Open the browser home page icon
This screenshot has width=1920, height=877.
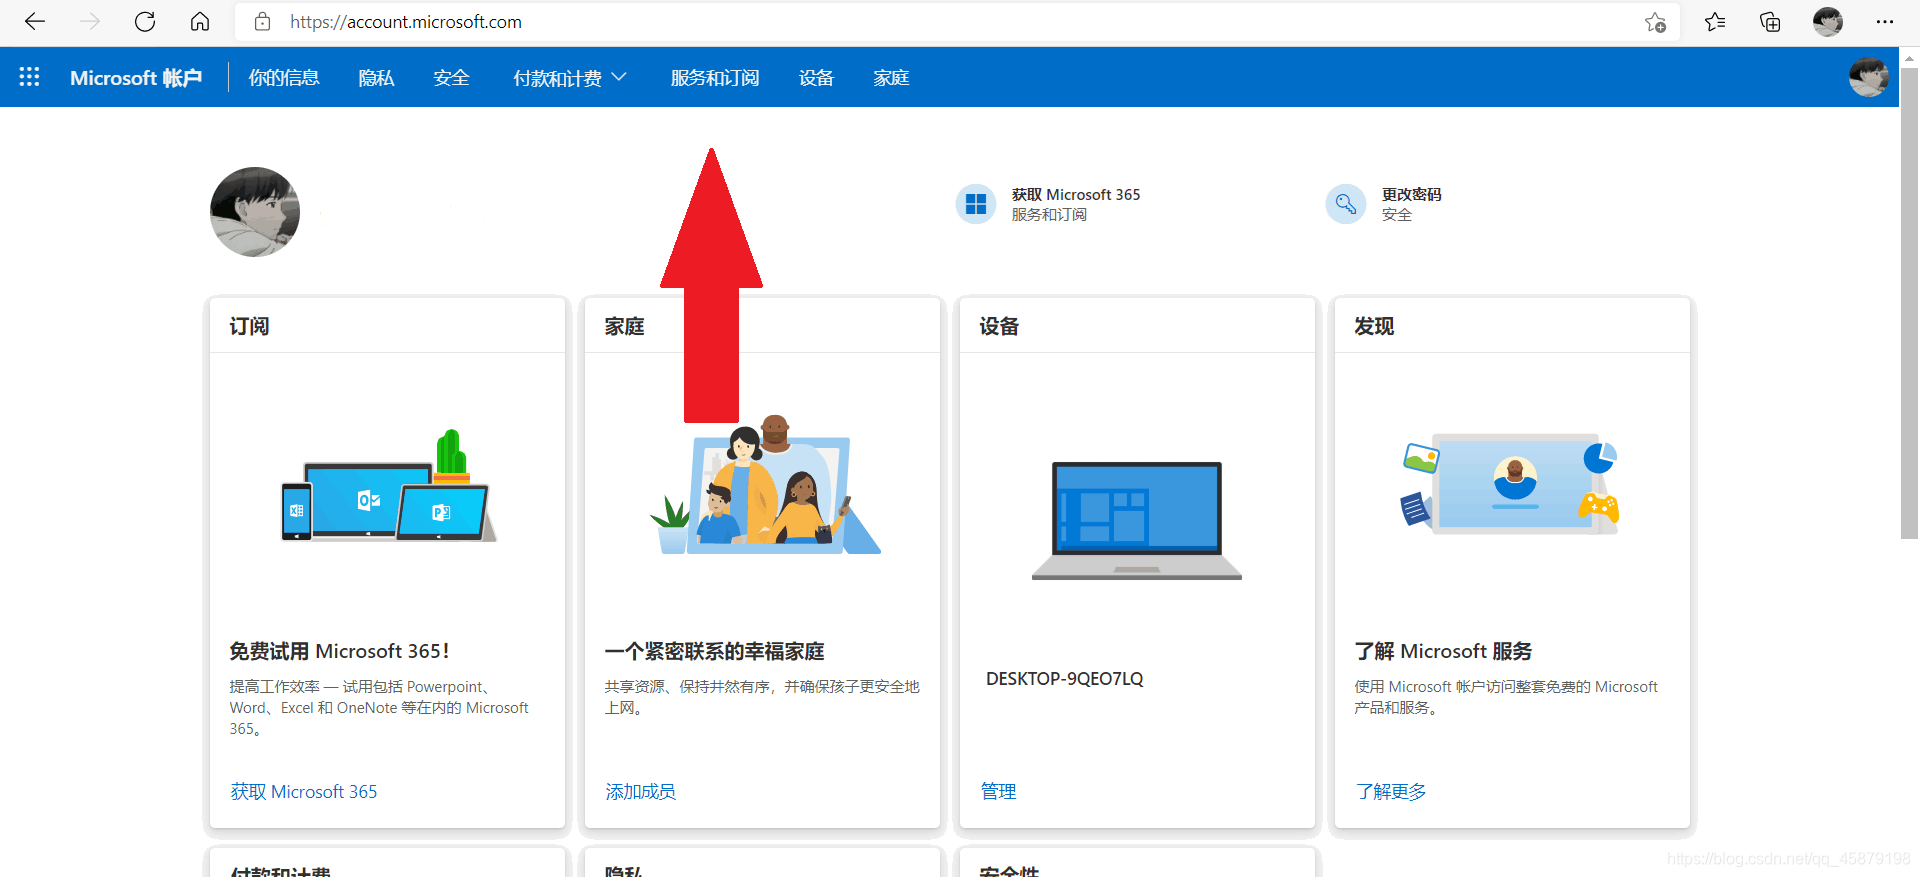pos(200,22)
